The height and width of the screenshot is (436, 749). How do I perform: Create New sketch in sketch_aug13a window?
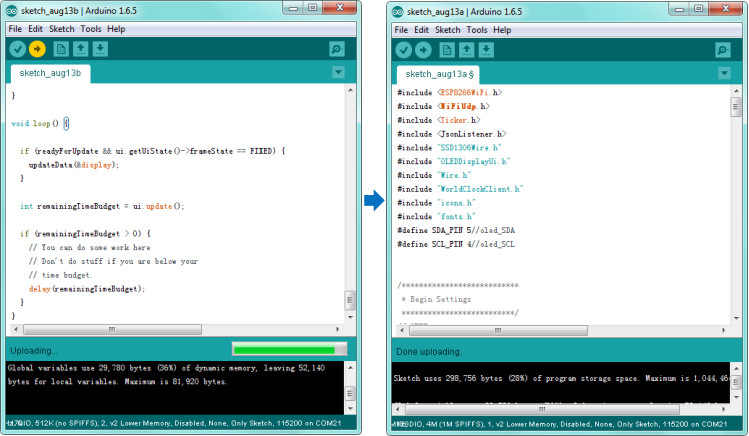click(447, 50)
